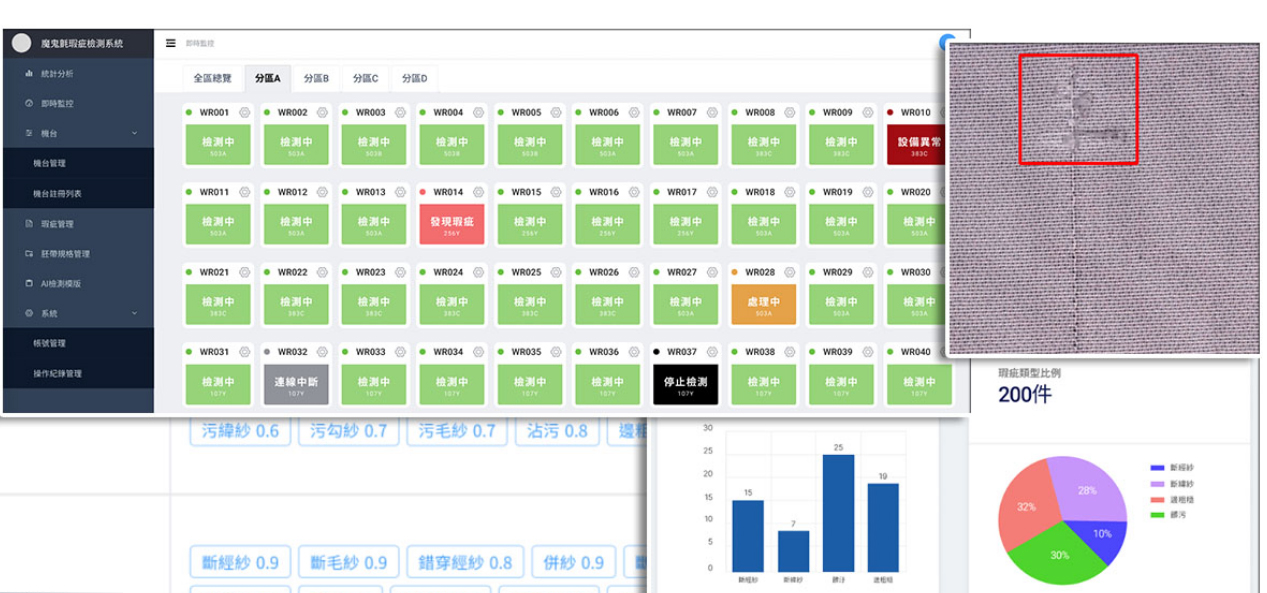Open 機台註冊列表 under the 機台 submenu
Viewport: 1267px width, 593px height.
coord(57,193)
